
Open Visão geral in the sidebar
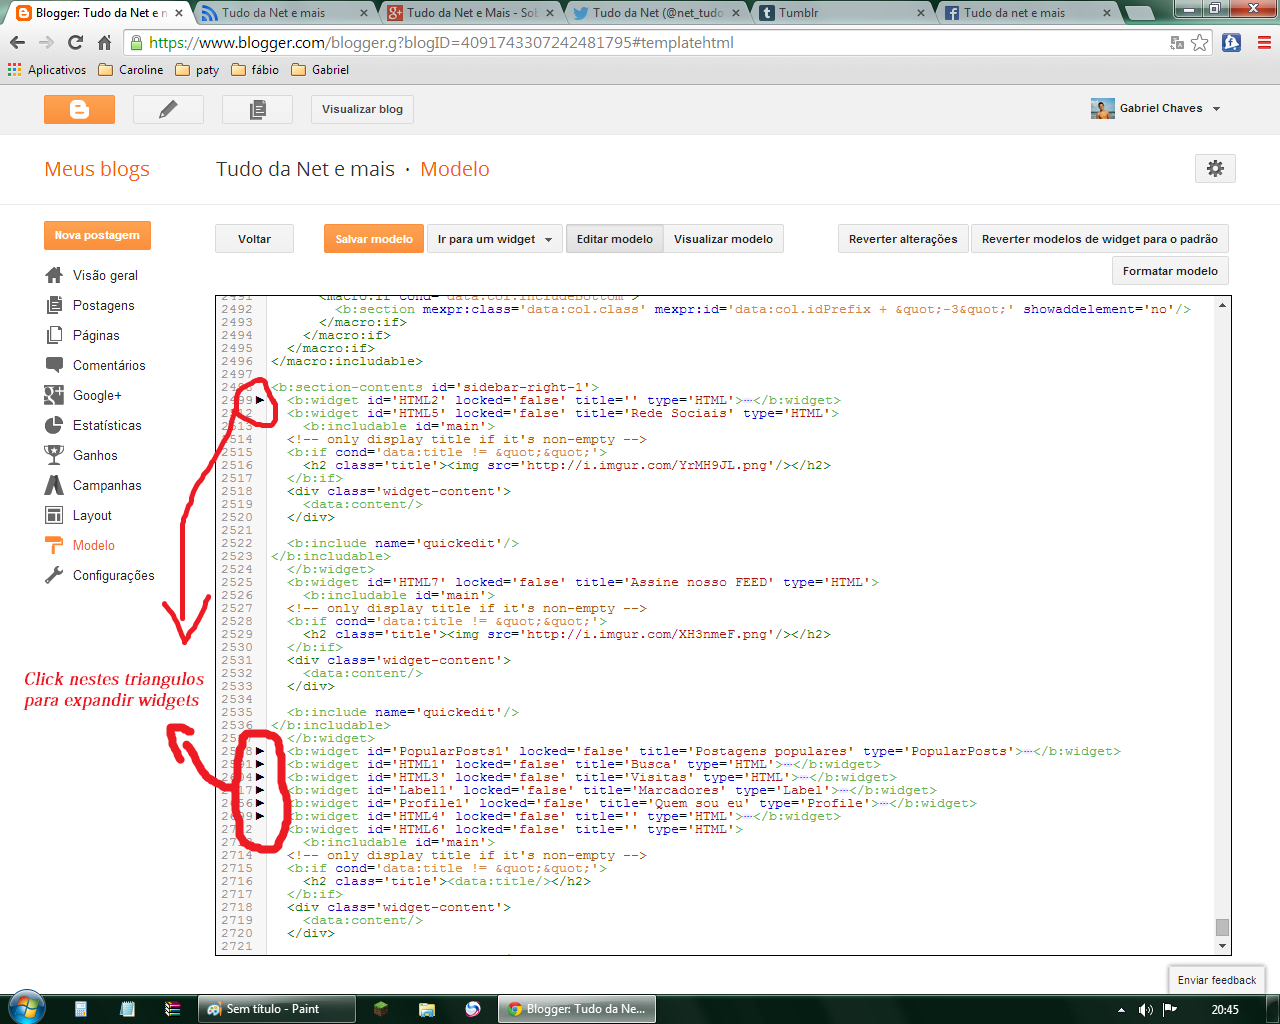(x=105, y=275)
